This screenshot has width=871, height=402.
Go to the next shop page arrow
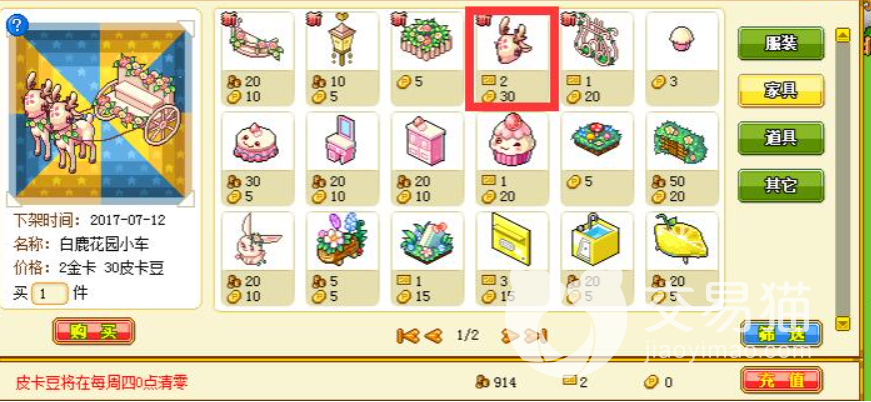[509, 335]
